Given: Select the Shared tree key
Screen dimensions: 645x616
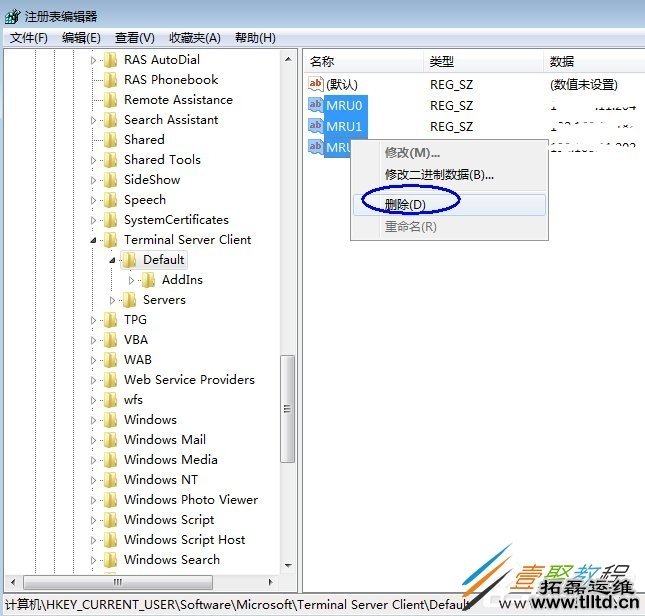Looking at the screenshot, I should (144, 140).
